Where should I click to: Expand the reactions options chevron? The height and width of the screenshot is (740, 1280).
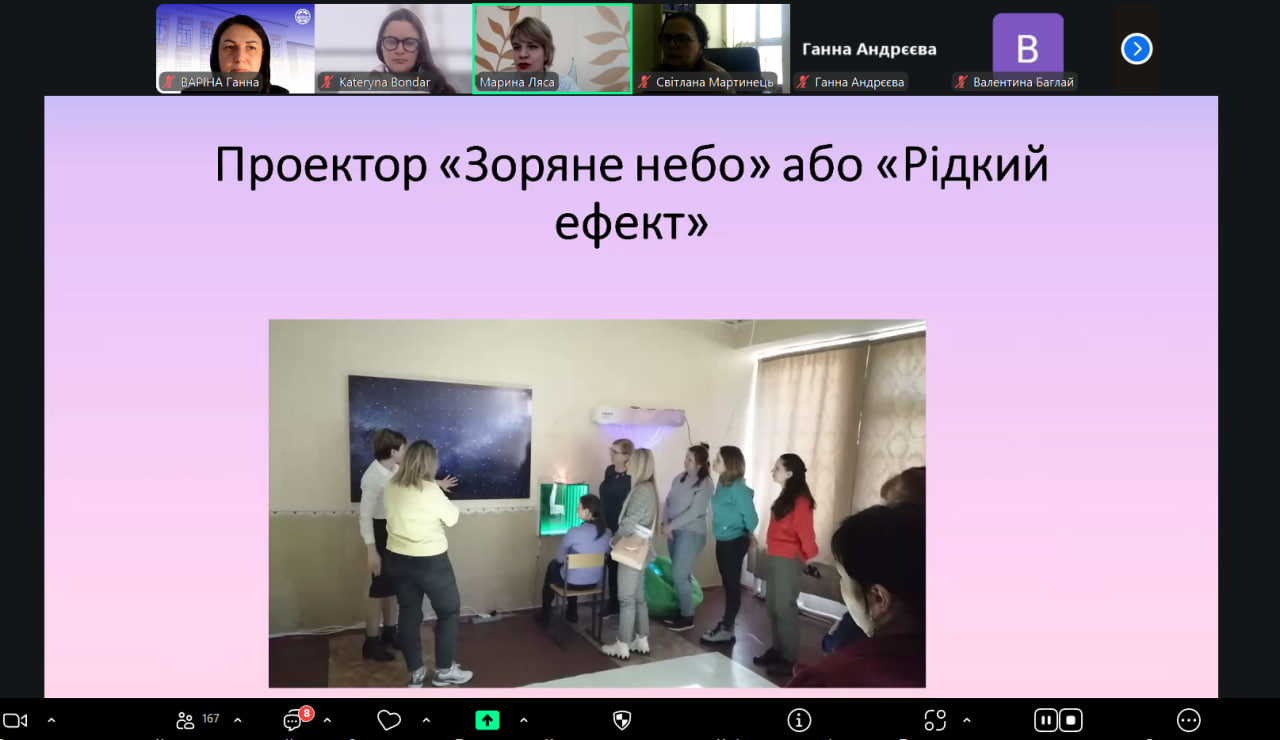(427, 720)
